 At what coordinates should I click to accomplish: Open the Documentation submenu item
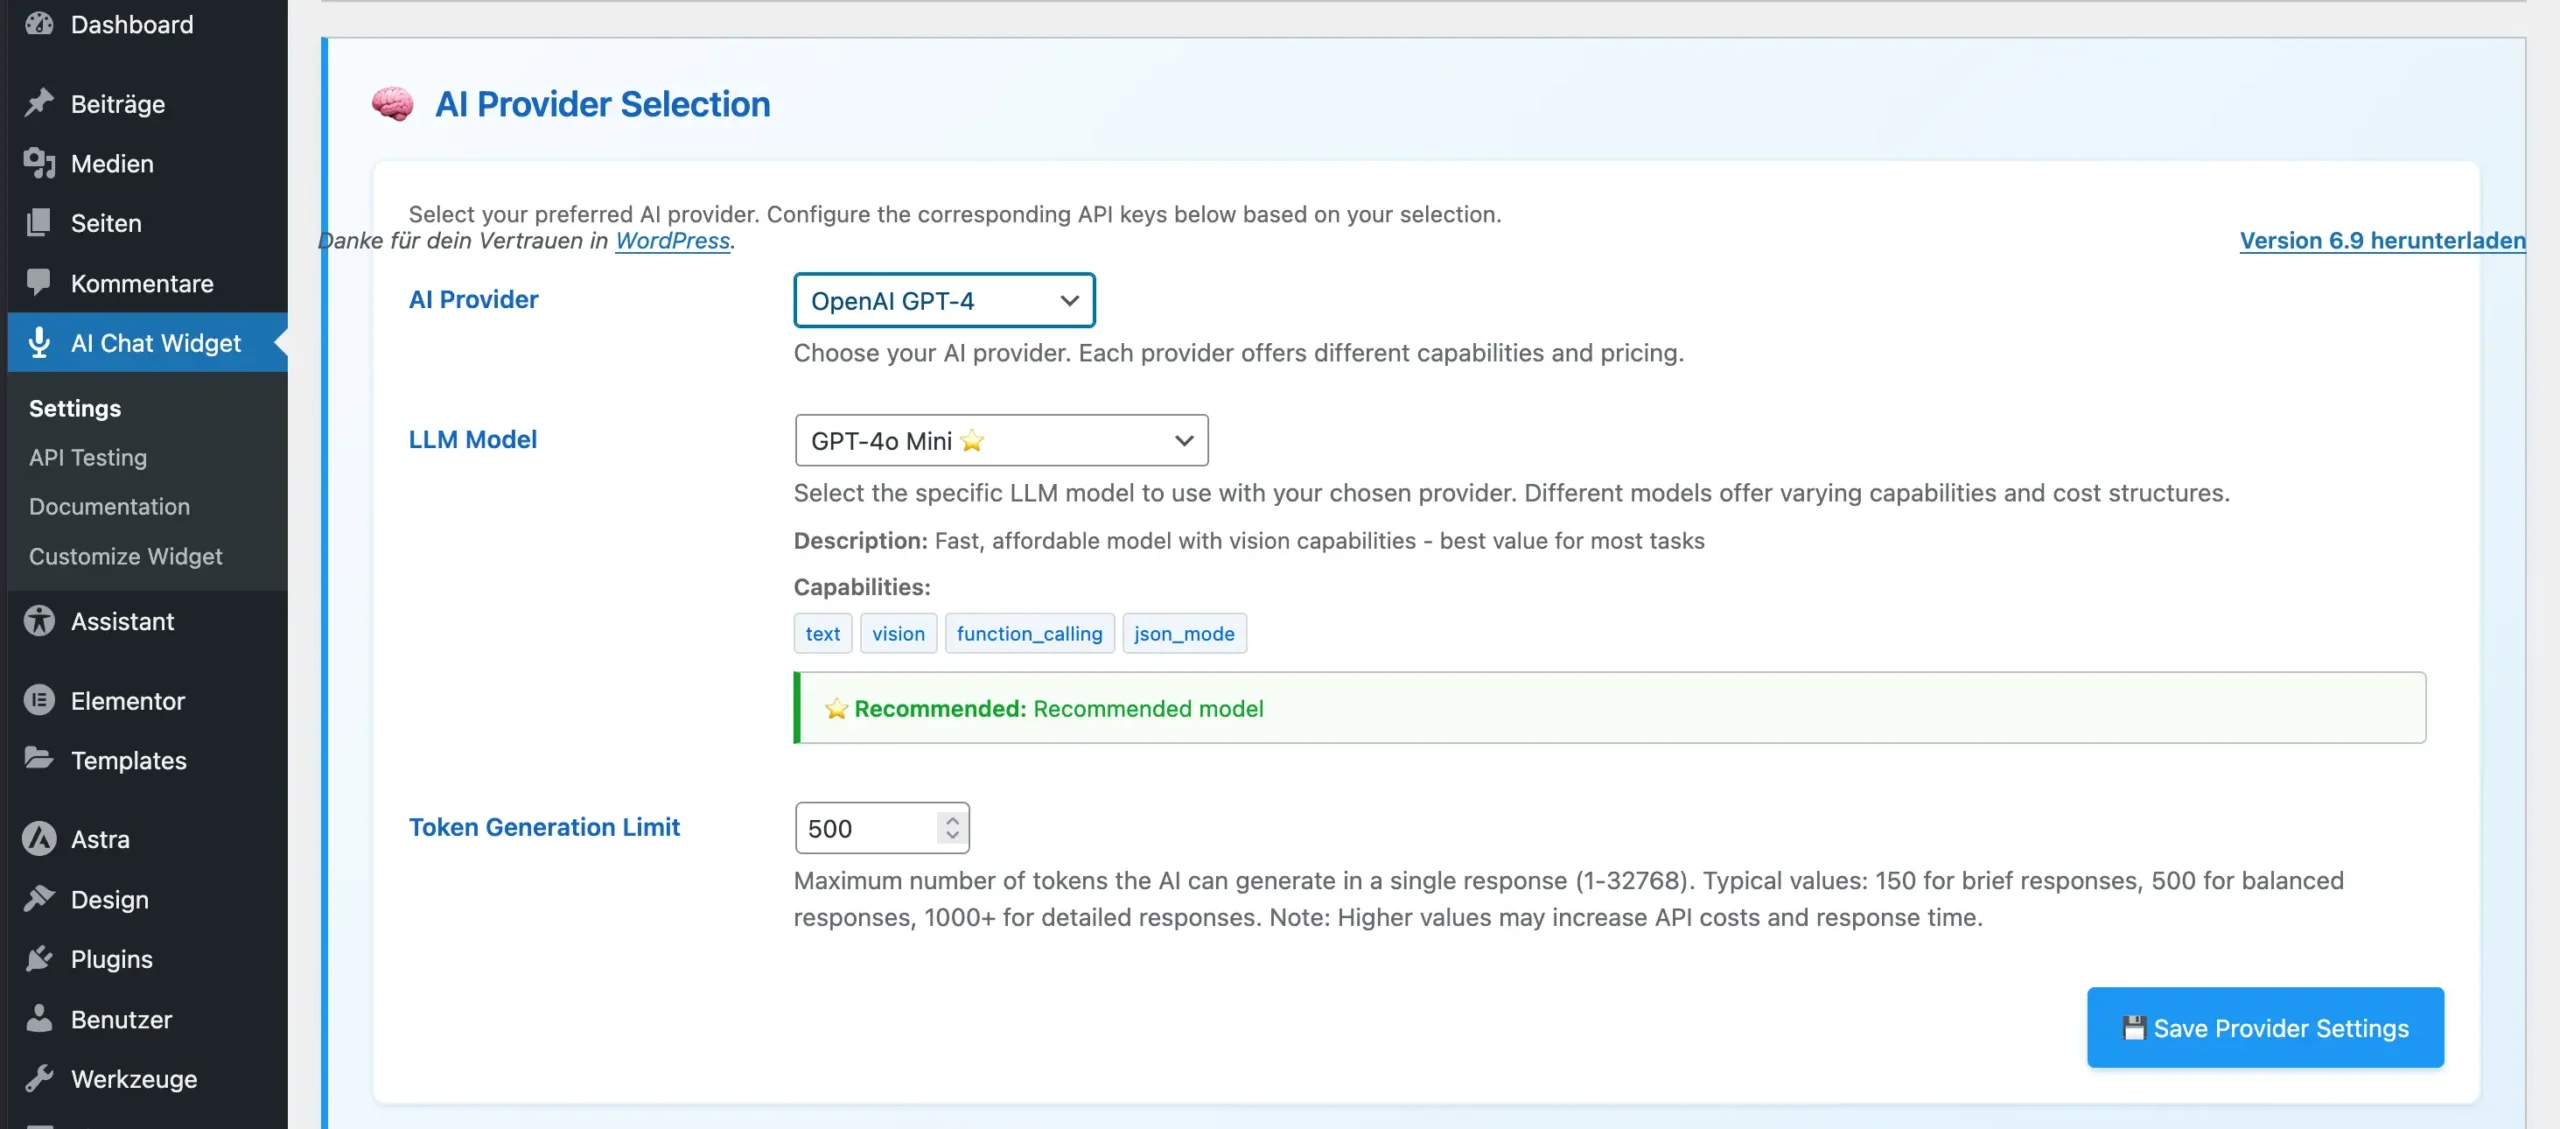(109, 506)
